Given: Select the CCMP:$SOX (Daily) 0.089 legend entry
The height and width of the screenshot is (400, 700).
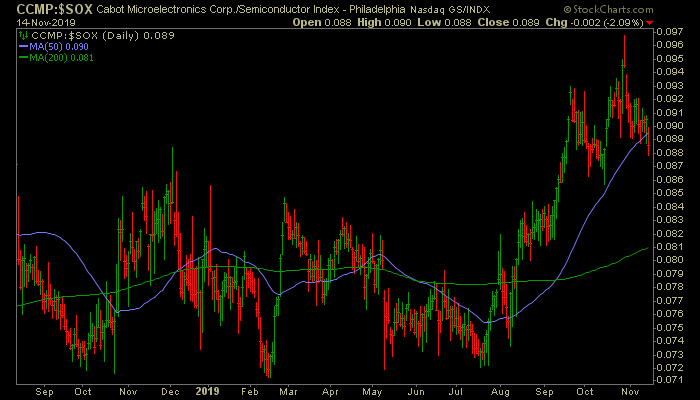Looking at the screenshot, I should (103, 36).
